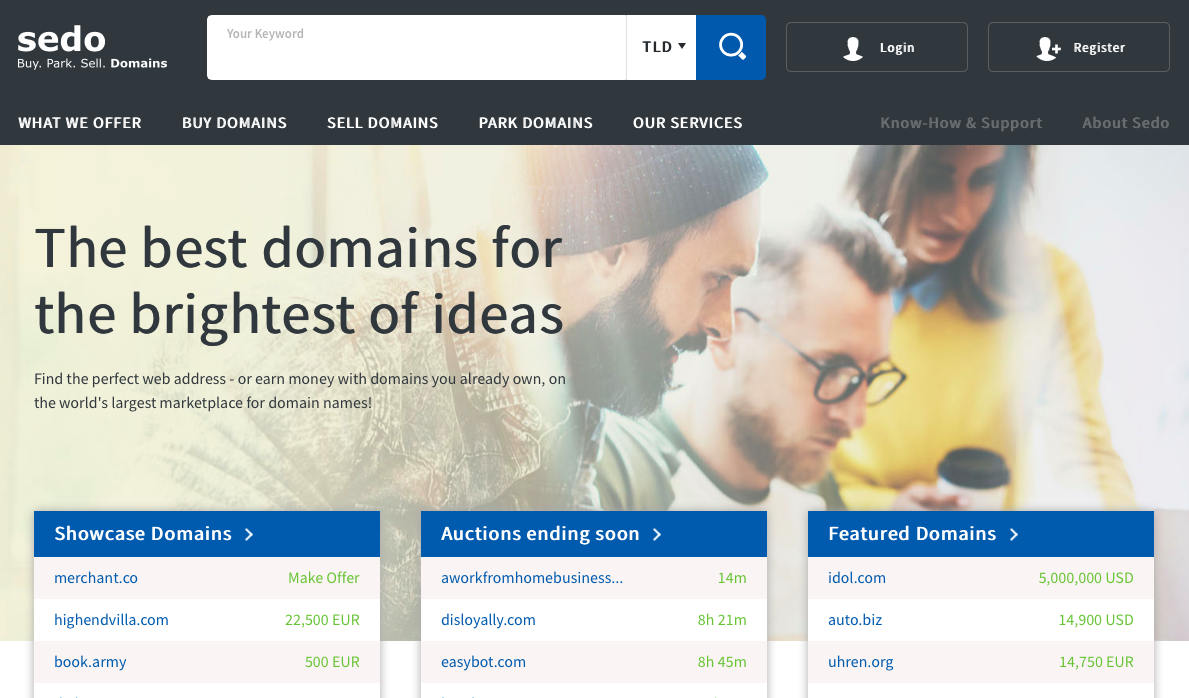Screen dimensions: 1189x698
Task: Focus the Your Keyword search field
Action: 416,47
